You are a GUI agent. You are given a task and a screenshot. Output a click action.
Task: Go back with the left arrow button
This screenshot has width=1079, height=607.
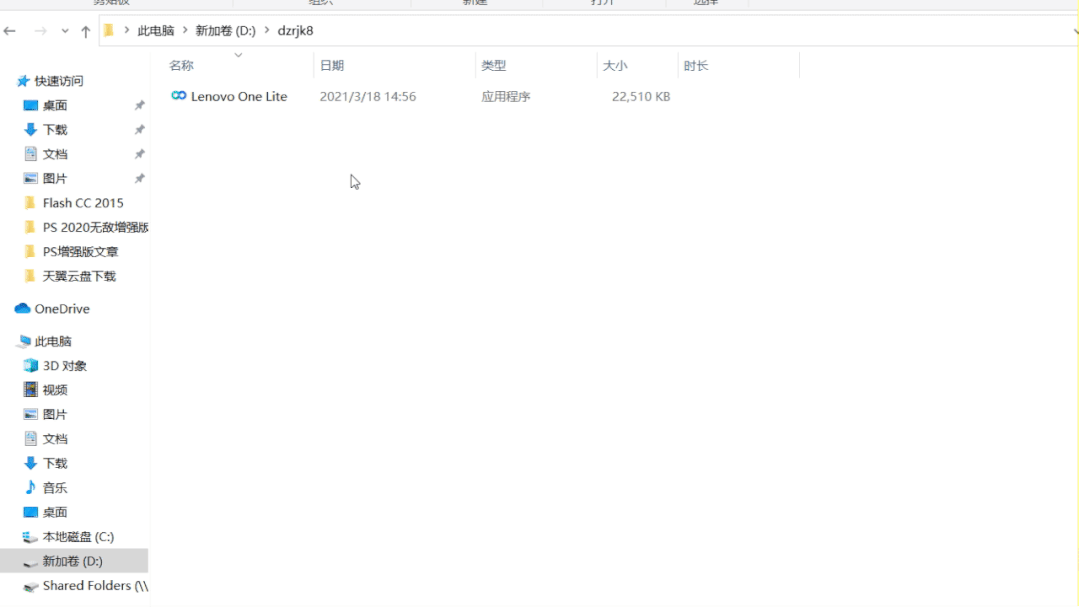click(10, 31)
